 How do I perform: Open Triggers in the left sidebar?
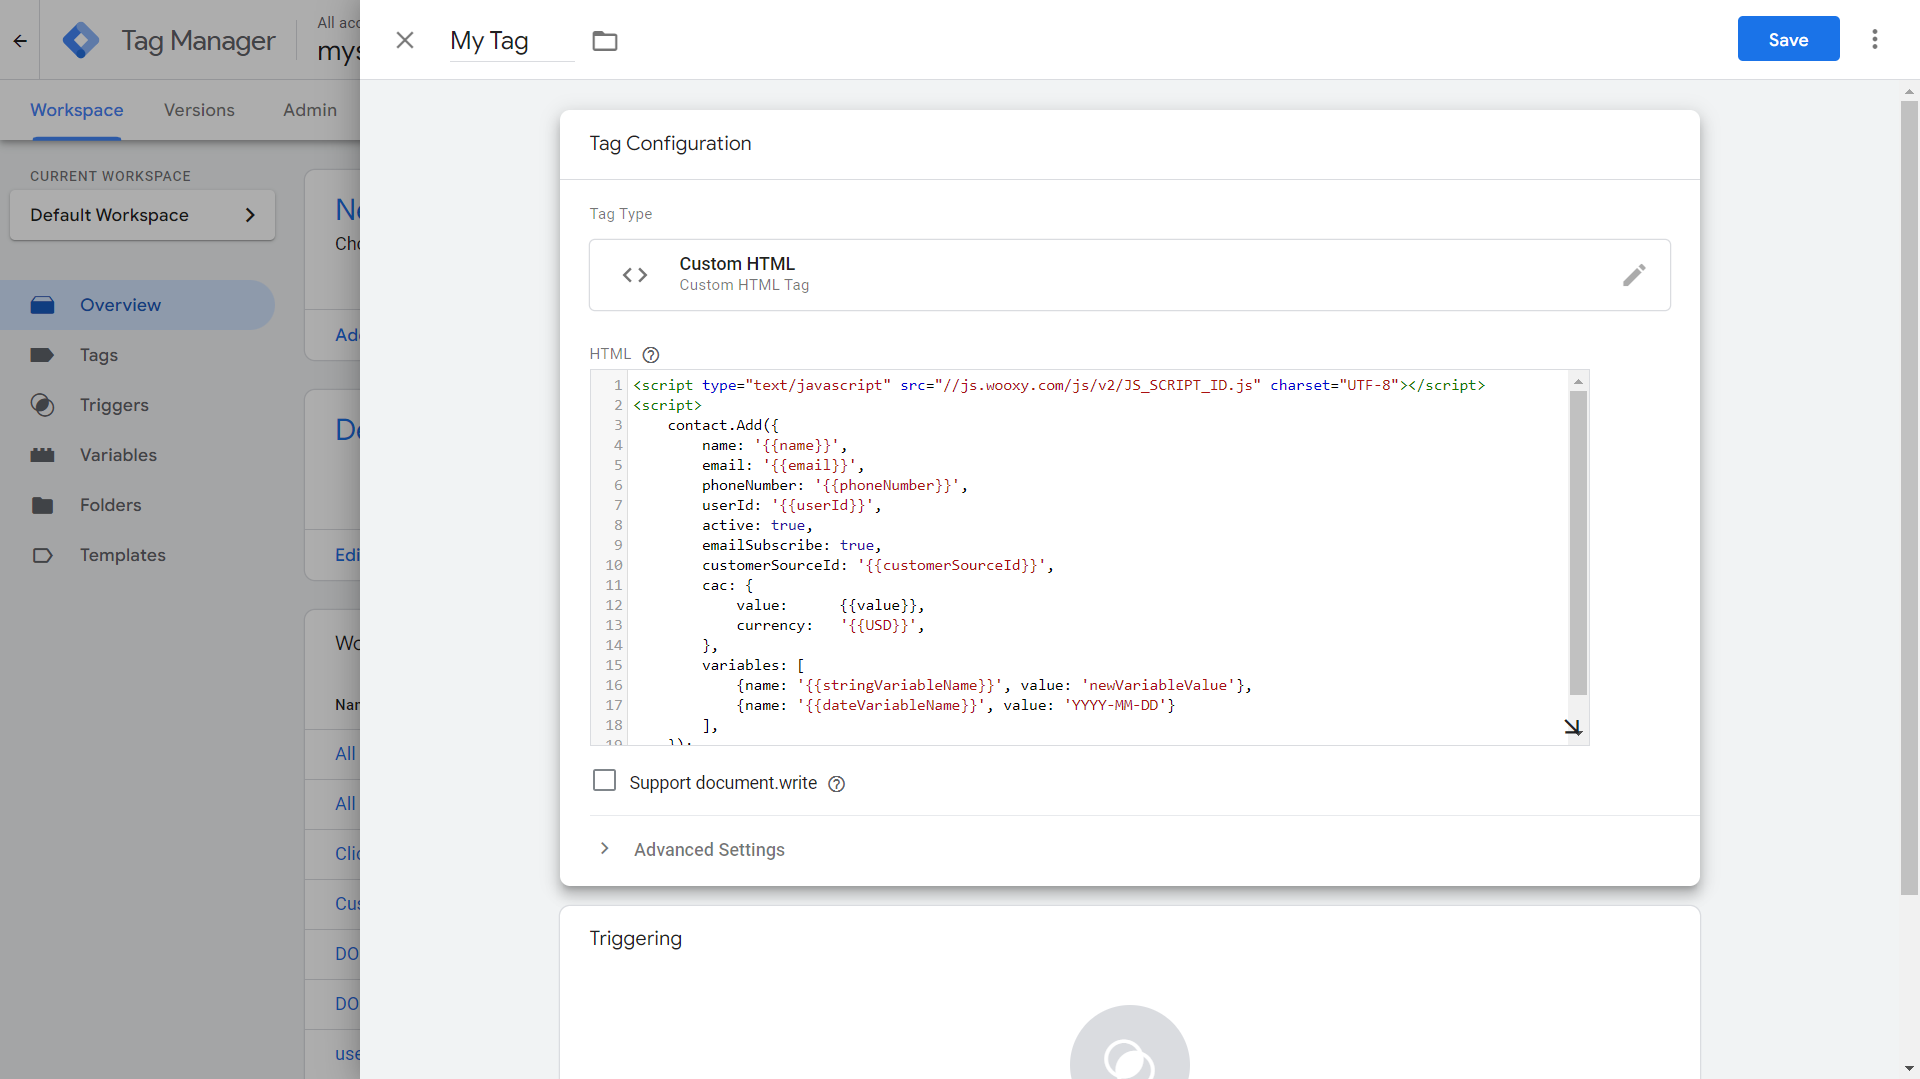(114, 405)
